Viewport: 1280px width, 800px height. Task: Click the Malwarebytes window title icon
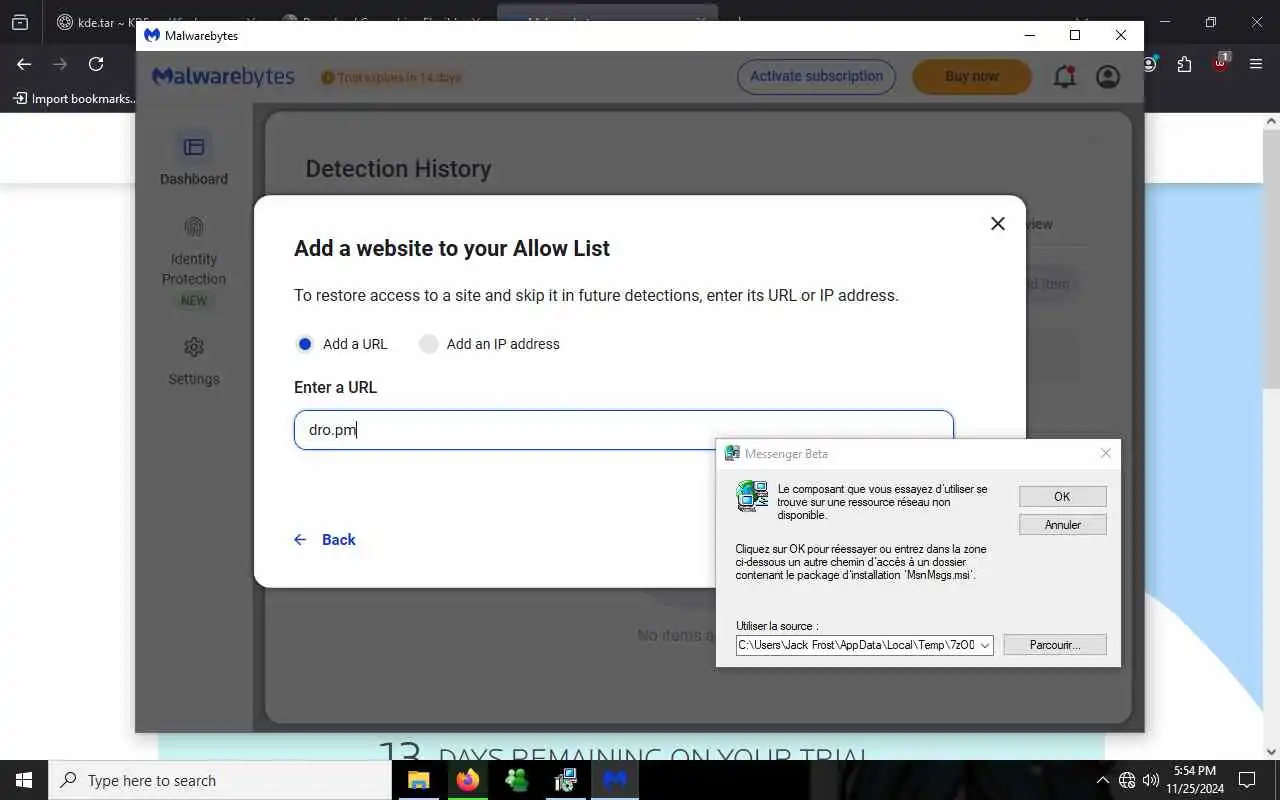[152, 35]
